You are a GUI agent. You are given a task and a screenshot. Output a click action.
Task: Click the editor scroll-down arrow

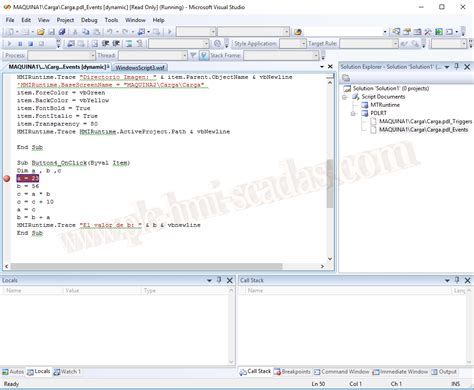330,259
